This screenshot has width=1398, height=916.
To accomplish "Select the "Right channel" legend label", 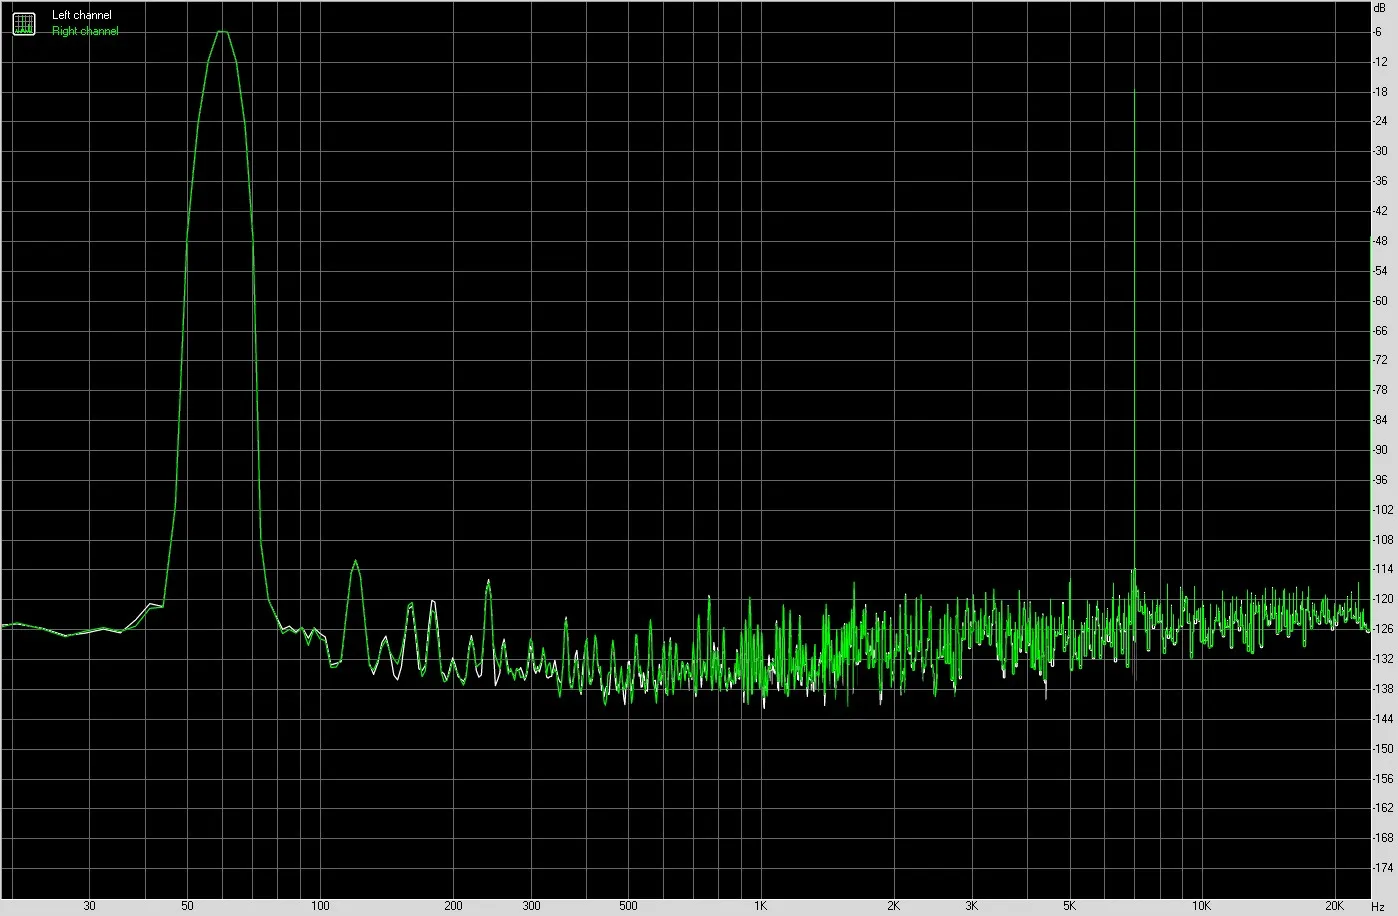I will tap(85, 31).
